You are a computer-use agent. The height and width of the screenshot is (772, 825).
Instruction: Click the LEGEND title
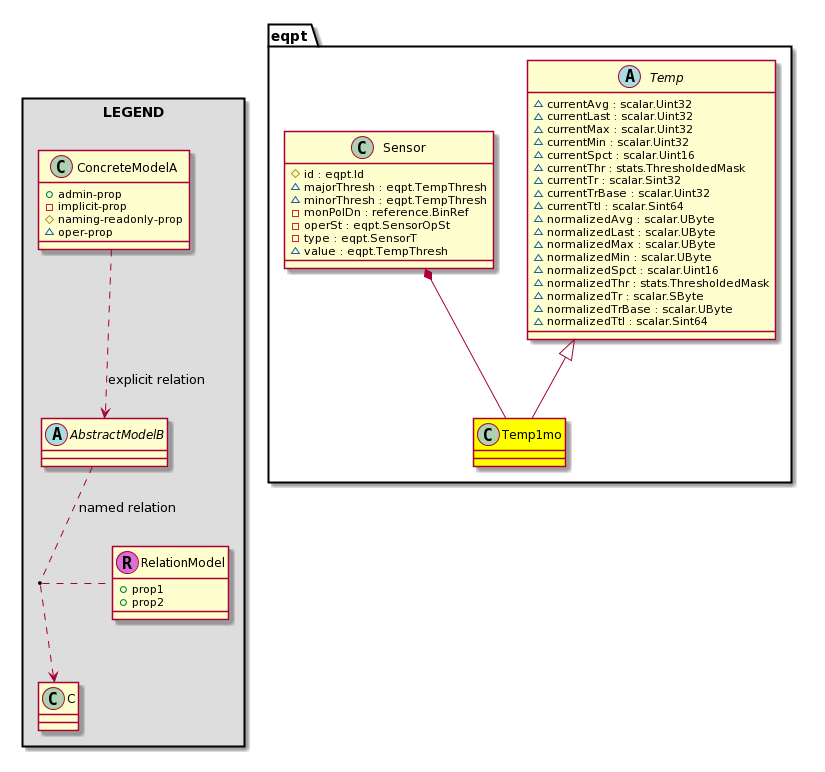(133, 112)
